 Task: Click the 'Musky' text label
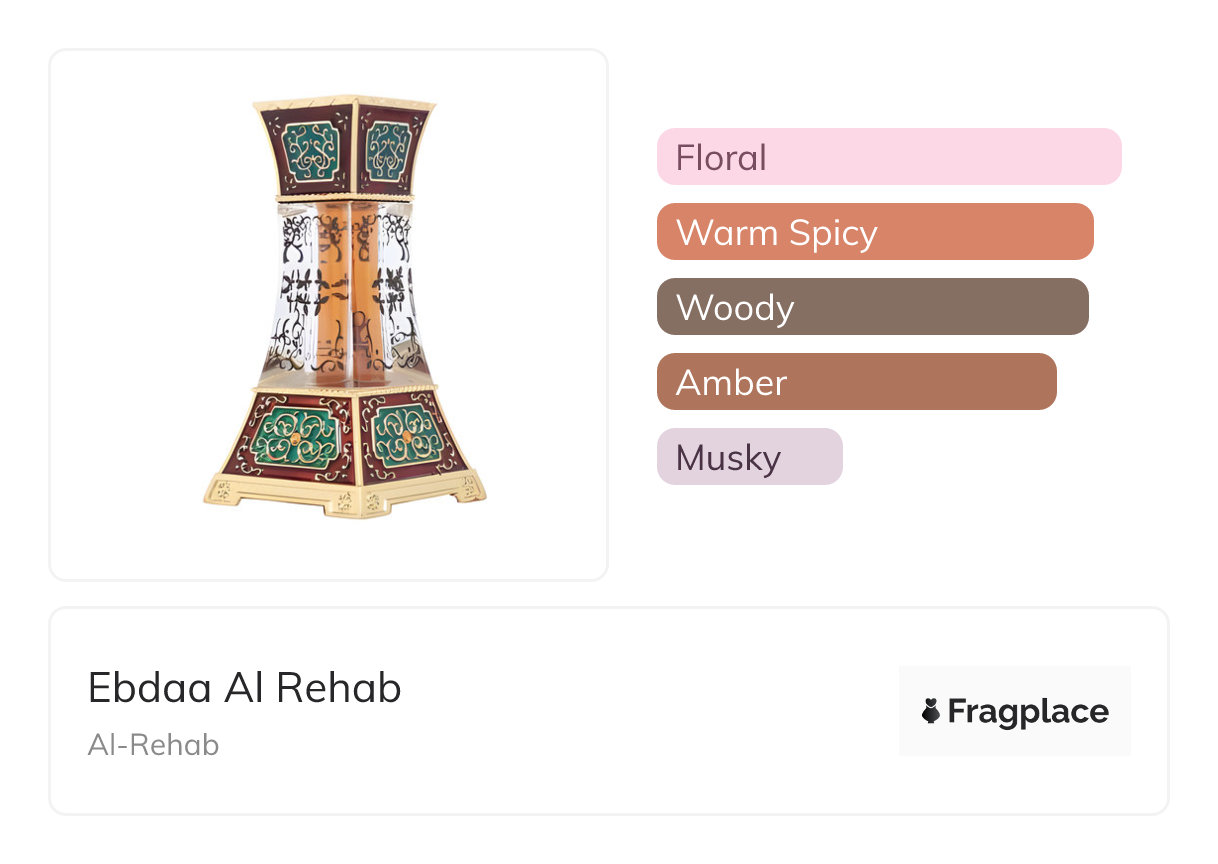click(728, 458)
